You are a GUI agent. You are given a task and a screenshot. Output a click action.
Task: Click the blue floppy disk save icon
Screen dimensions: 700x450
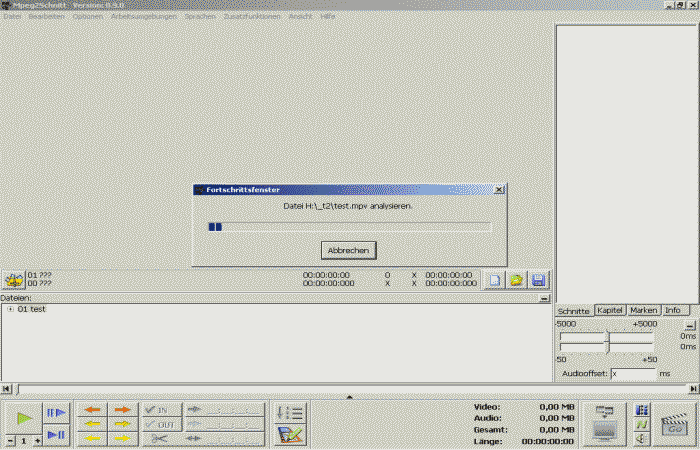[x=538, y=280]
